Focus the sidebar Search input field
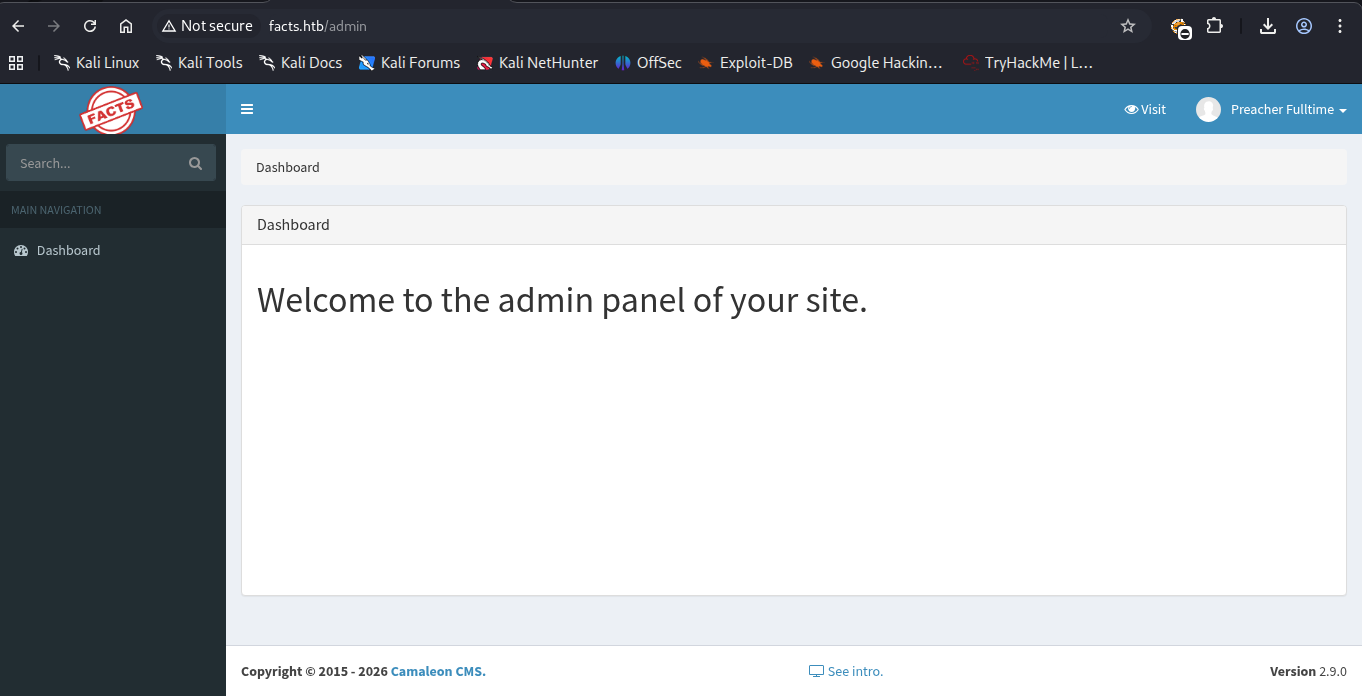1362x696 pixels. coord(99,163)
